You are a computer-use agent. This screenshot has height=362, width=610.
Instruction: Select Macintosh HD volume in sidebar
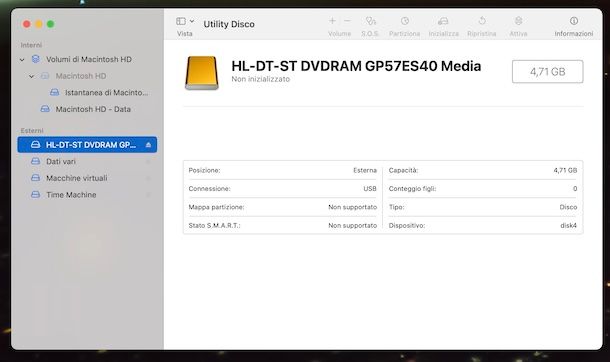coord(87,76)
